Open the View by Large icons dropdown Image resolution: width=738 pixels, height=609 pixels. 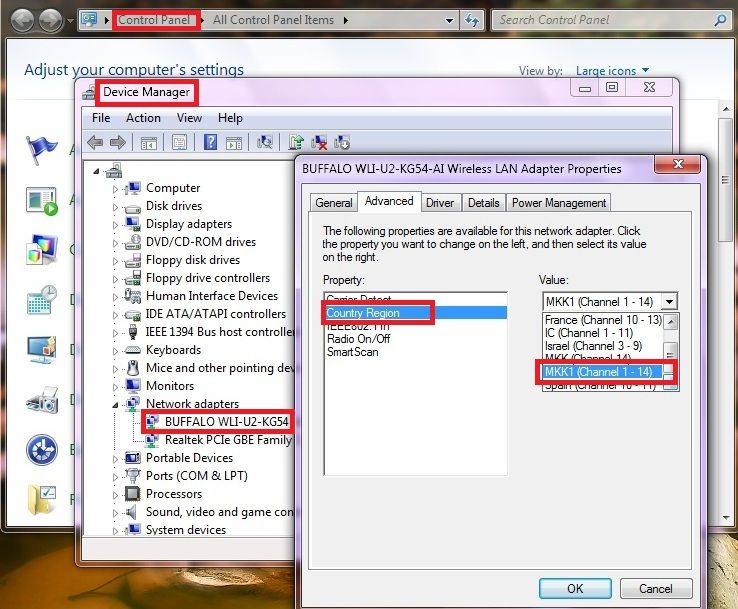pyautogui.click(x=612, y=71)
